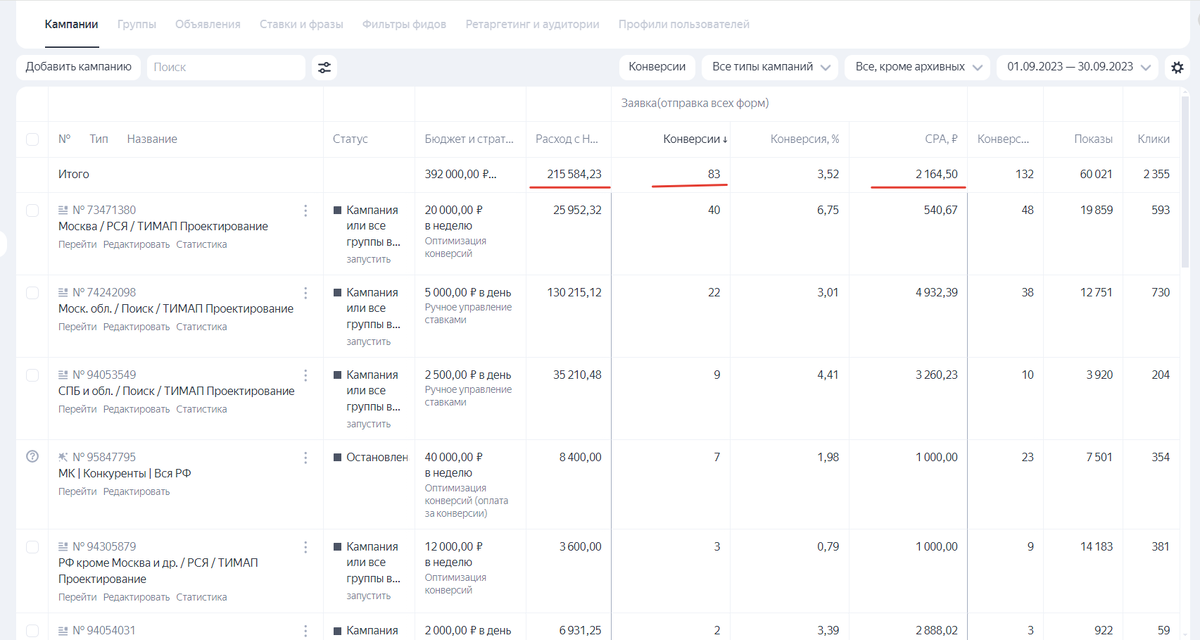The width and height of the screenshot is (1200, 640).
Task: Click the campaign name МК | Конкуренты | Вся РФ
Action: (124, 473)
